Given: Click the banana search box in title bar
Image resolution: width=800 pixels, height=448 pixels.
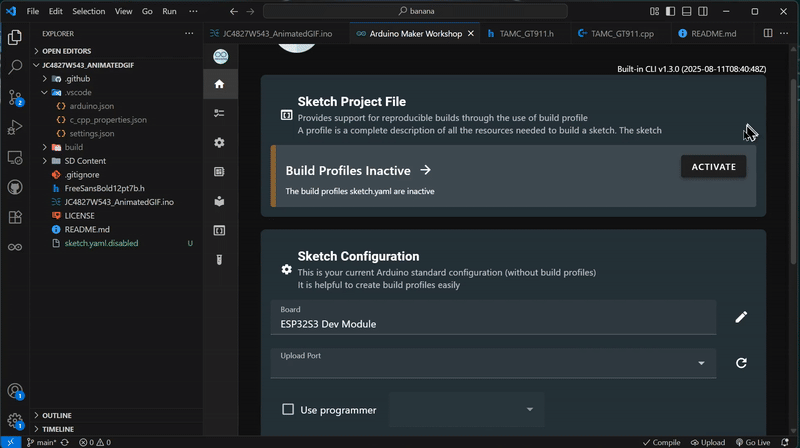Looking at the screenshot, I should coord(415,11).
